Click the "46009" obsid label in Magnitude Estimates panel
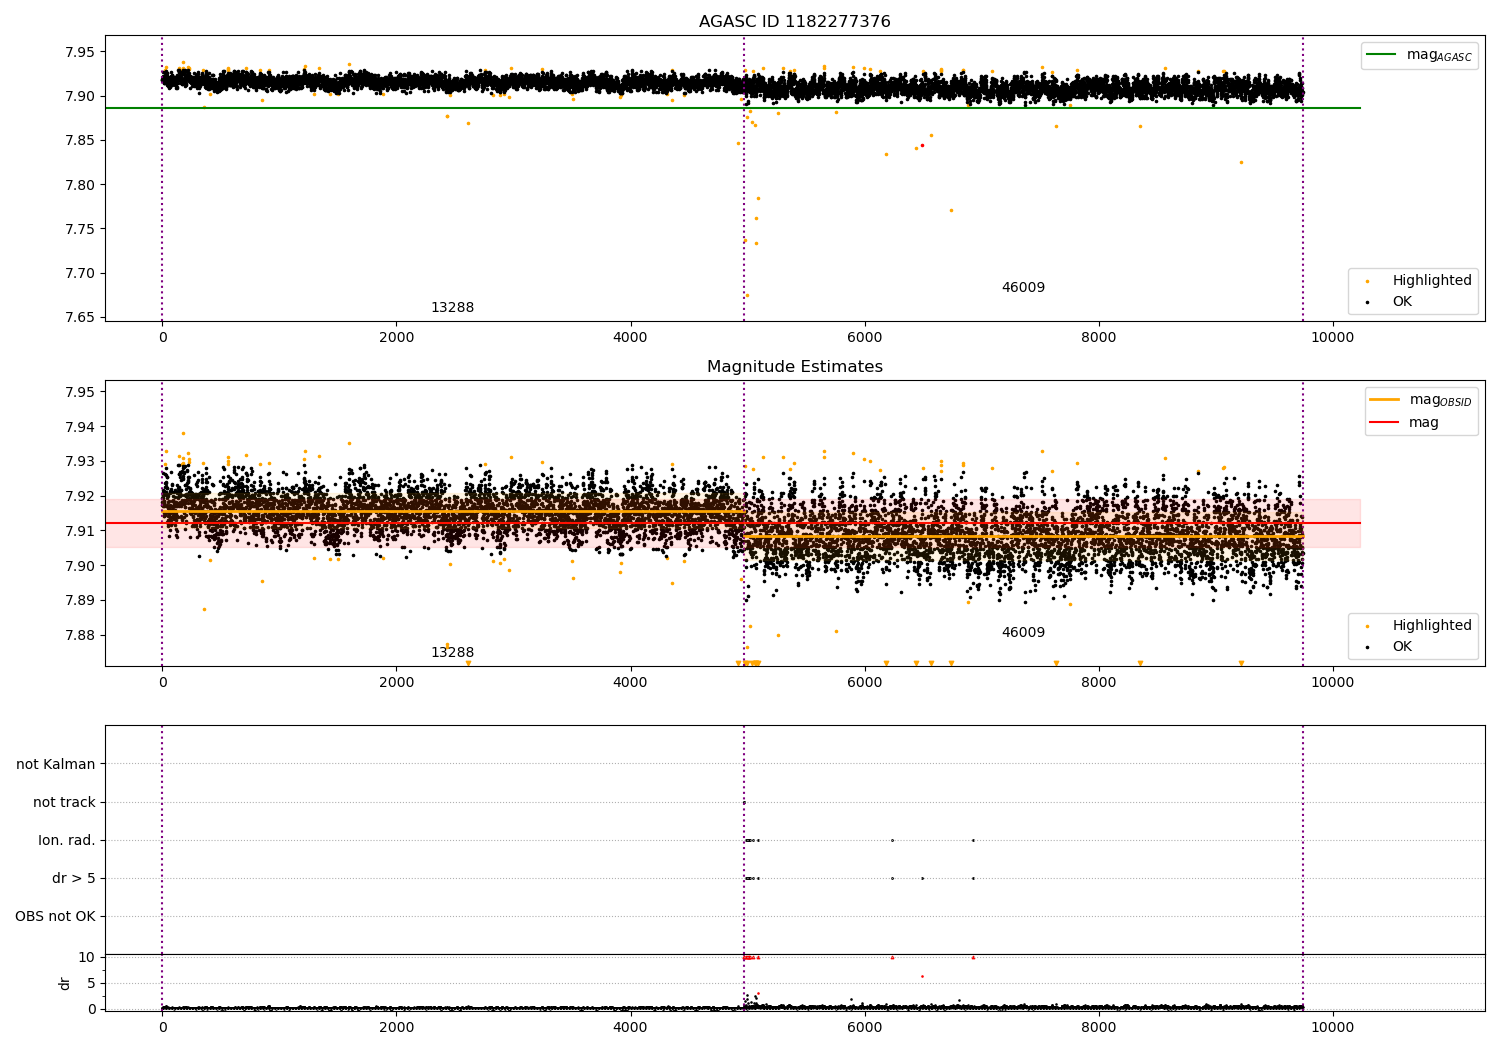 click(1023, 633)
